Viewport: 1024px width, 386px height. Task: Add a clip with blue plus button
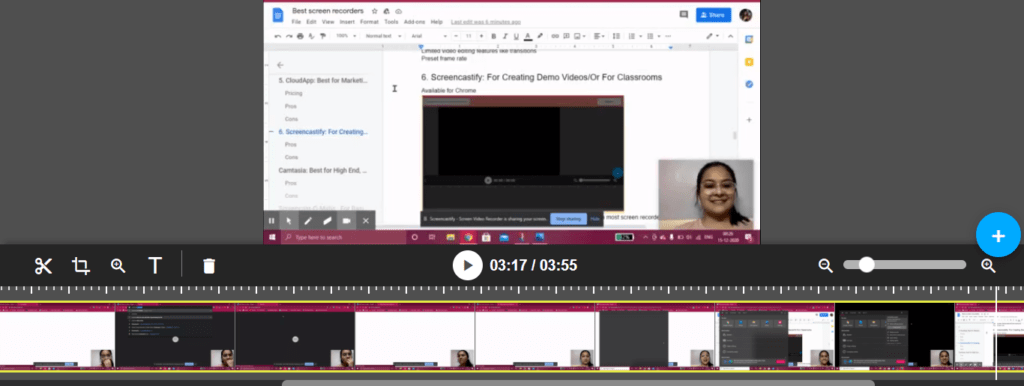click(x=998, y=236)
